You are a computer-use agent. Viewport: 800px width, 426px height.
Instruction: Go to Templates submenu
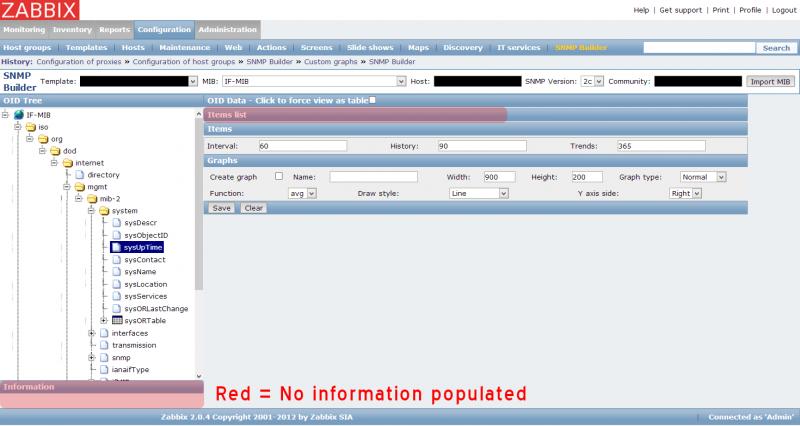[x=86, y=47]
